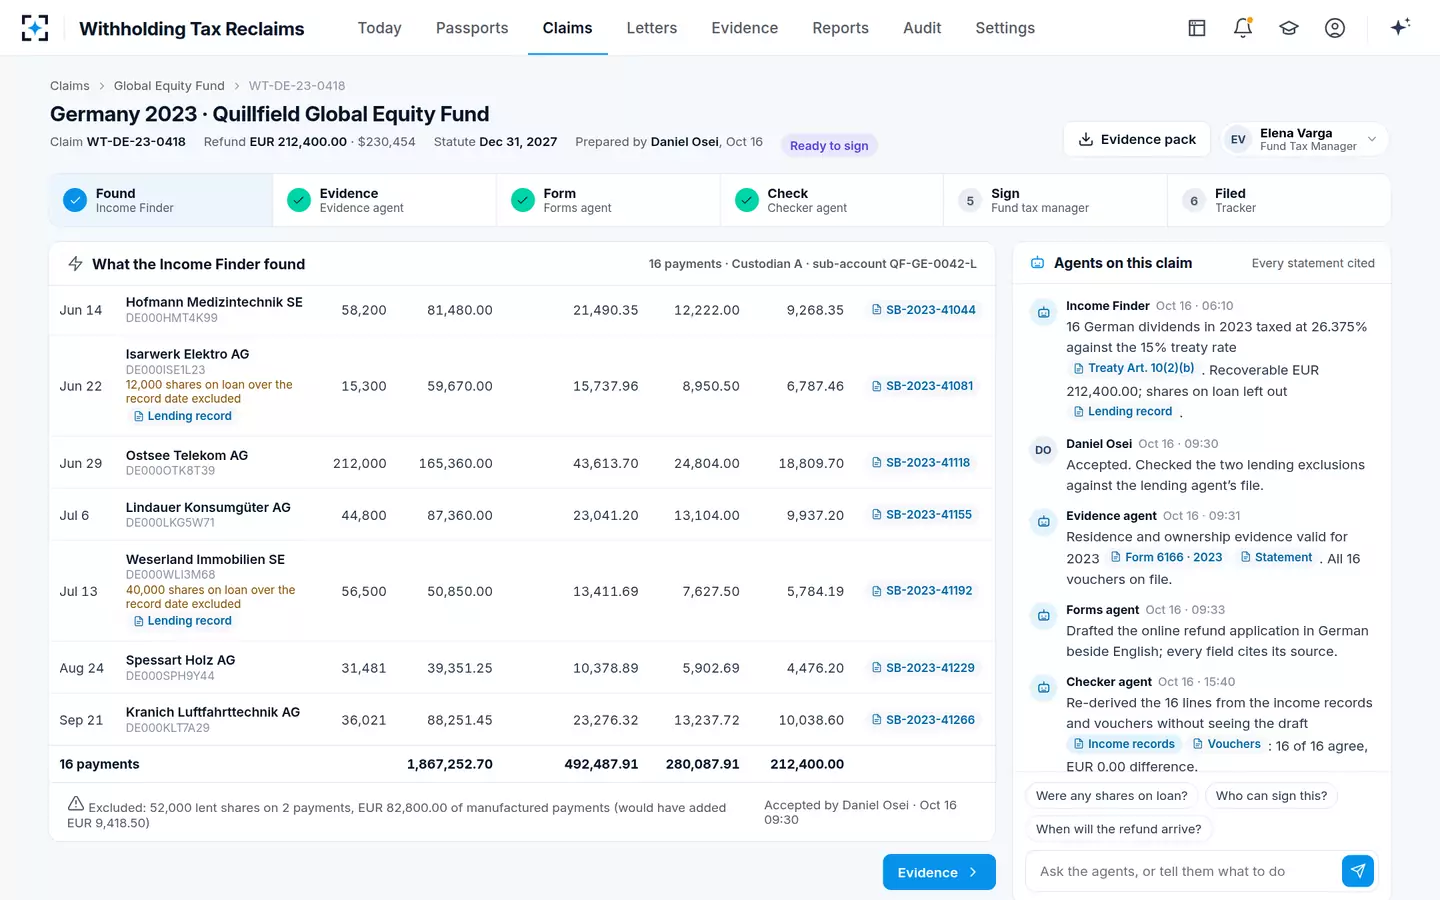
Task: Open the user profile icon
Action: tap(1335, 28)
